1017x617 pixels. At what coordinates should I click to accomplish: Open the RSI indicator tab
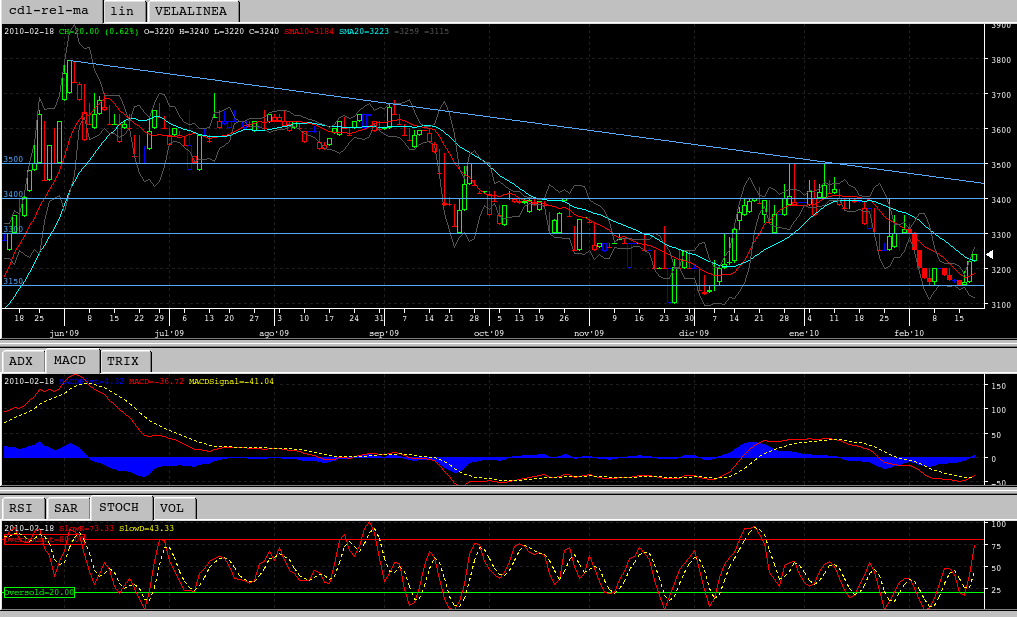22,508
